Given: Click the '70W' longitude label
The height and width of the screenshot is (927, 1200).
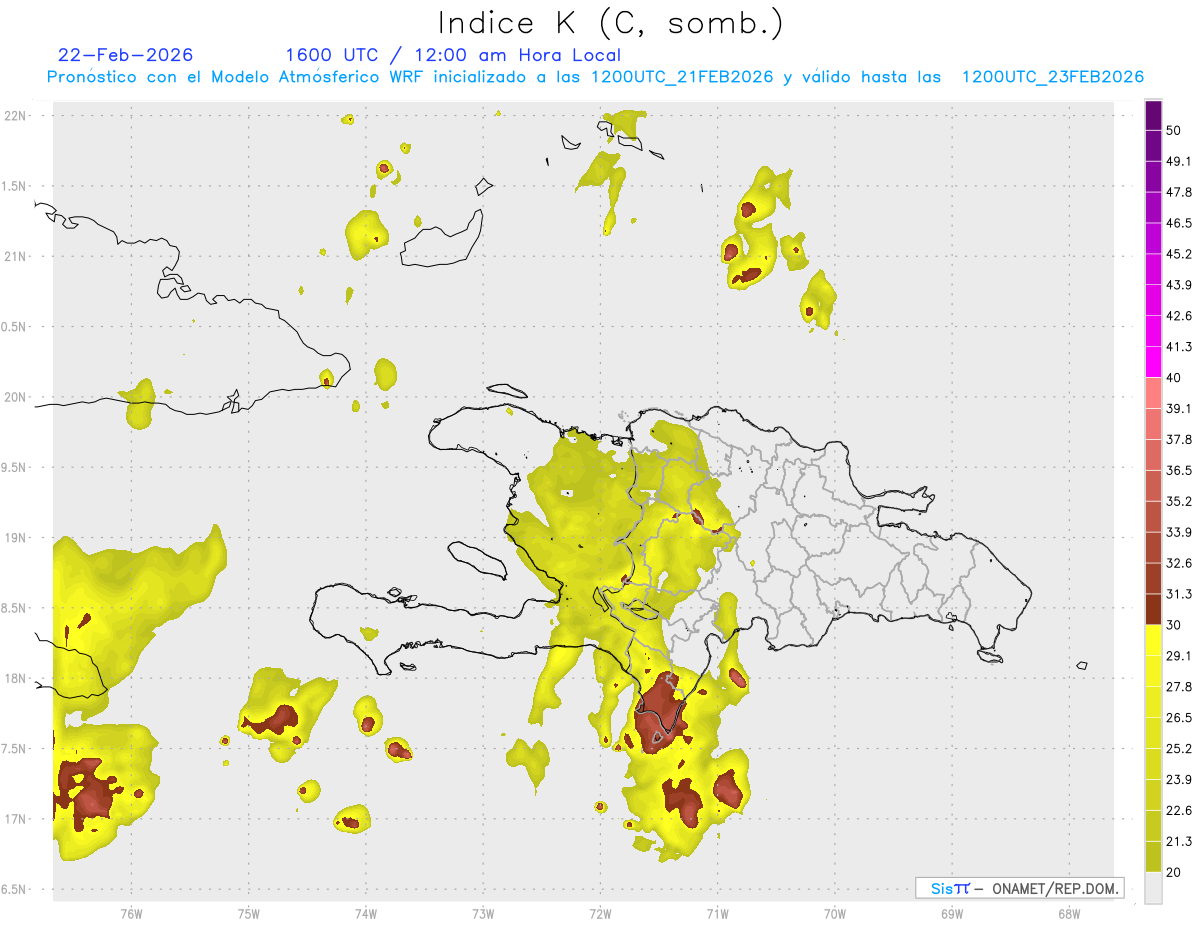Looking at the screenshot, I should pos(834,913).
